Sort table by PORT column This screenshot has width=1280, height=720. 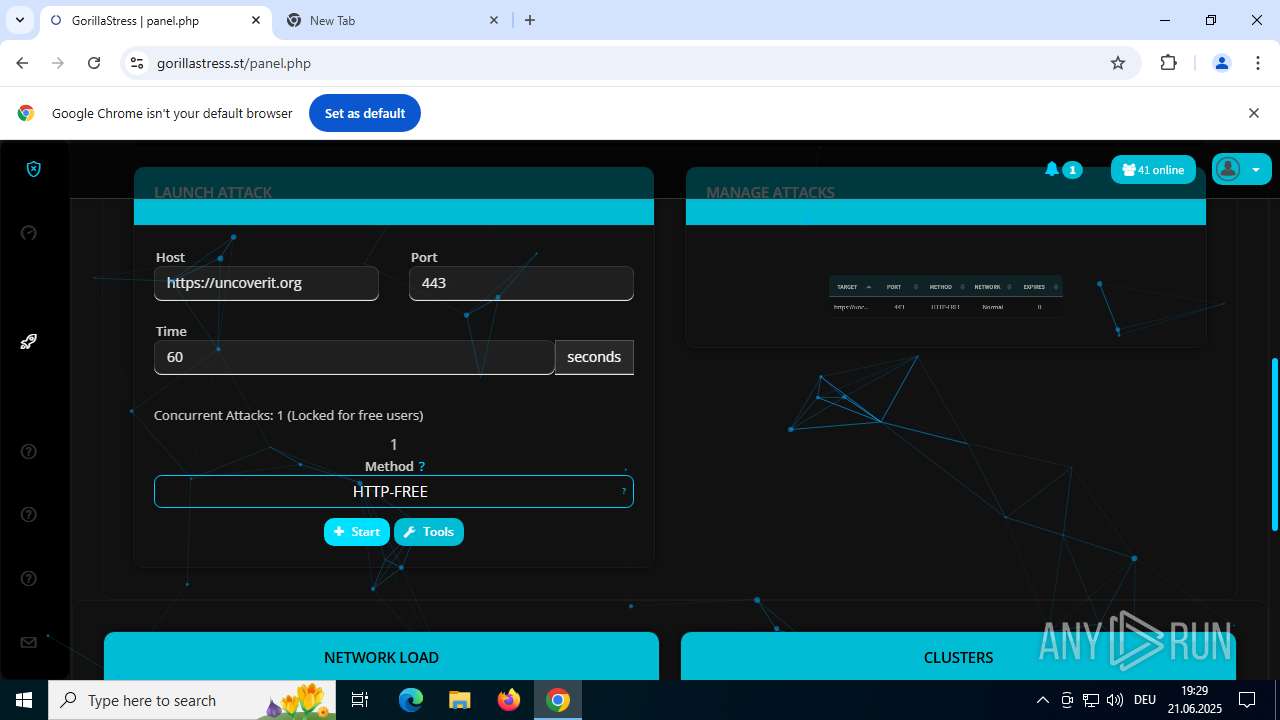[901, 287]
